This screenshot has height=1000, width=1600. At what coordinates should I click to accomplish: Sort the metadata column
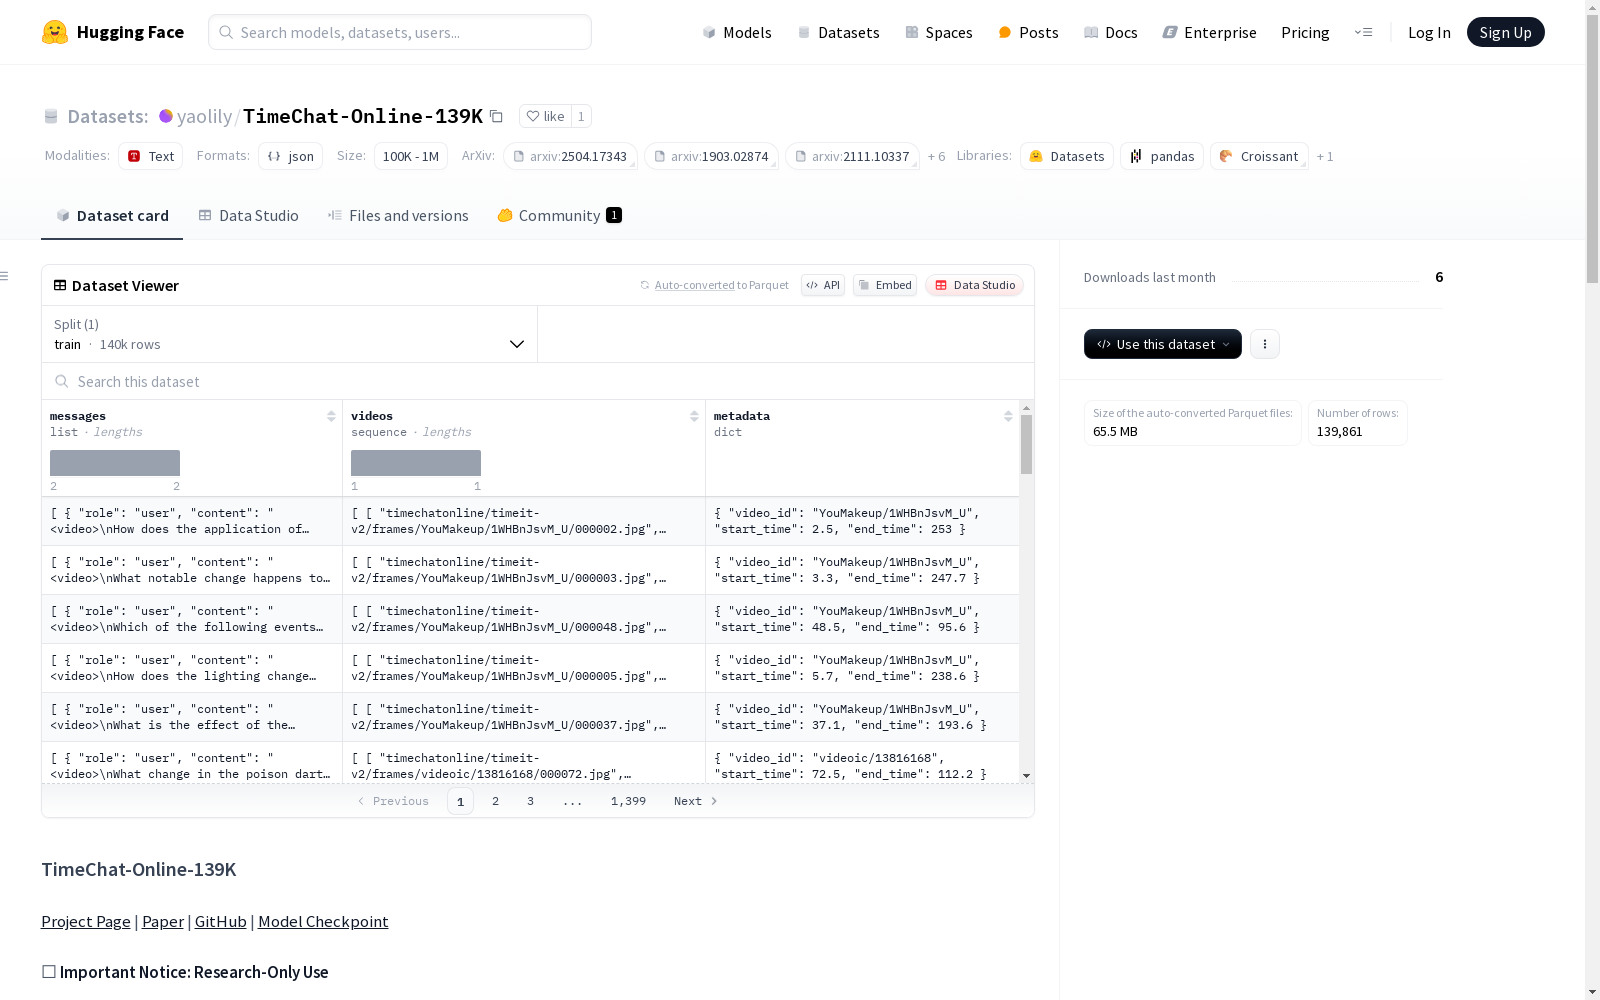[1008, 416]
